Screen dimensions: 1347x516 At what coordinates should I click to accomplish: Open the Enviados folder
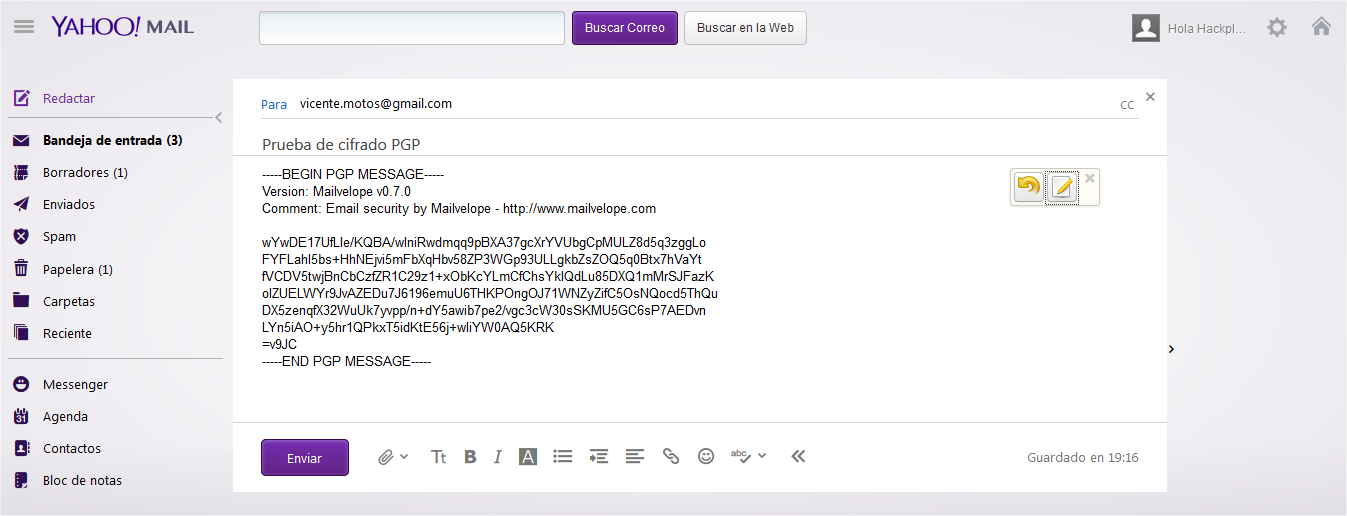[x=69, y=205]
